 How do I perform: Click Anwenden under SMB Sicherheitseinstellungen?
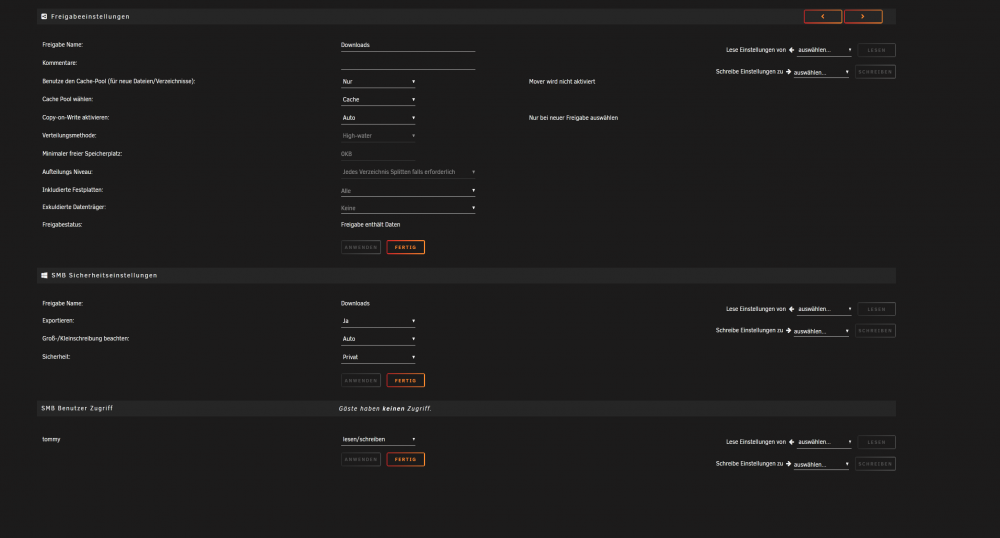[361, 381]
